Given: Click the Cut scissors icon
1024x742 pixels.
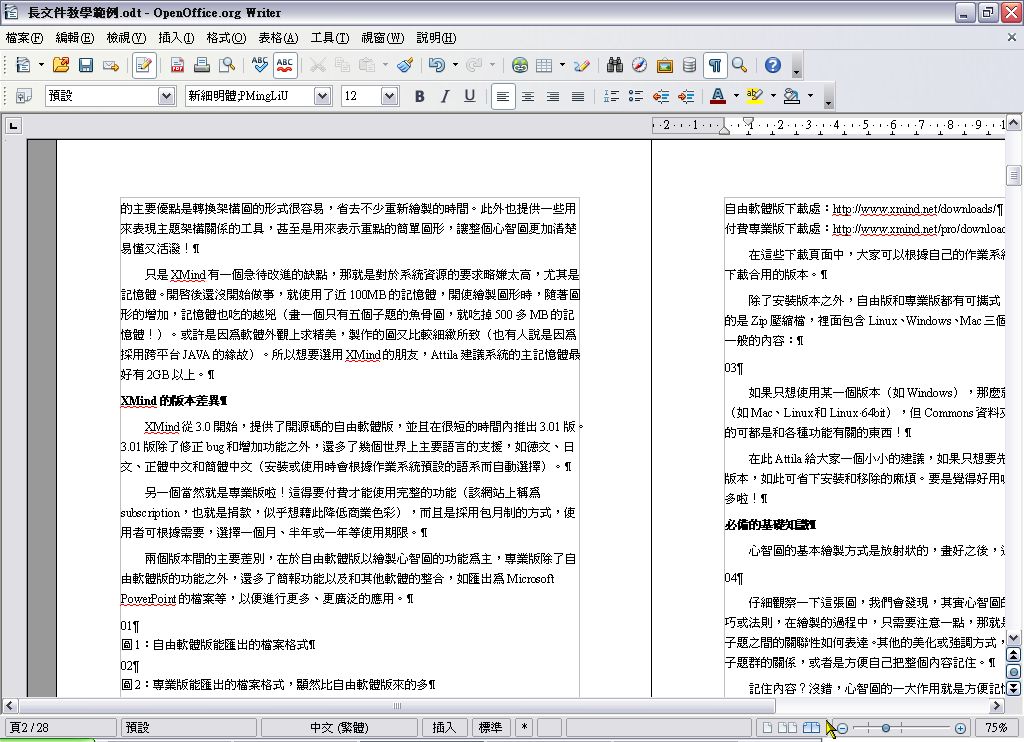Looking at the screenshot, I should coord(317,65).
